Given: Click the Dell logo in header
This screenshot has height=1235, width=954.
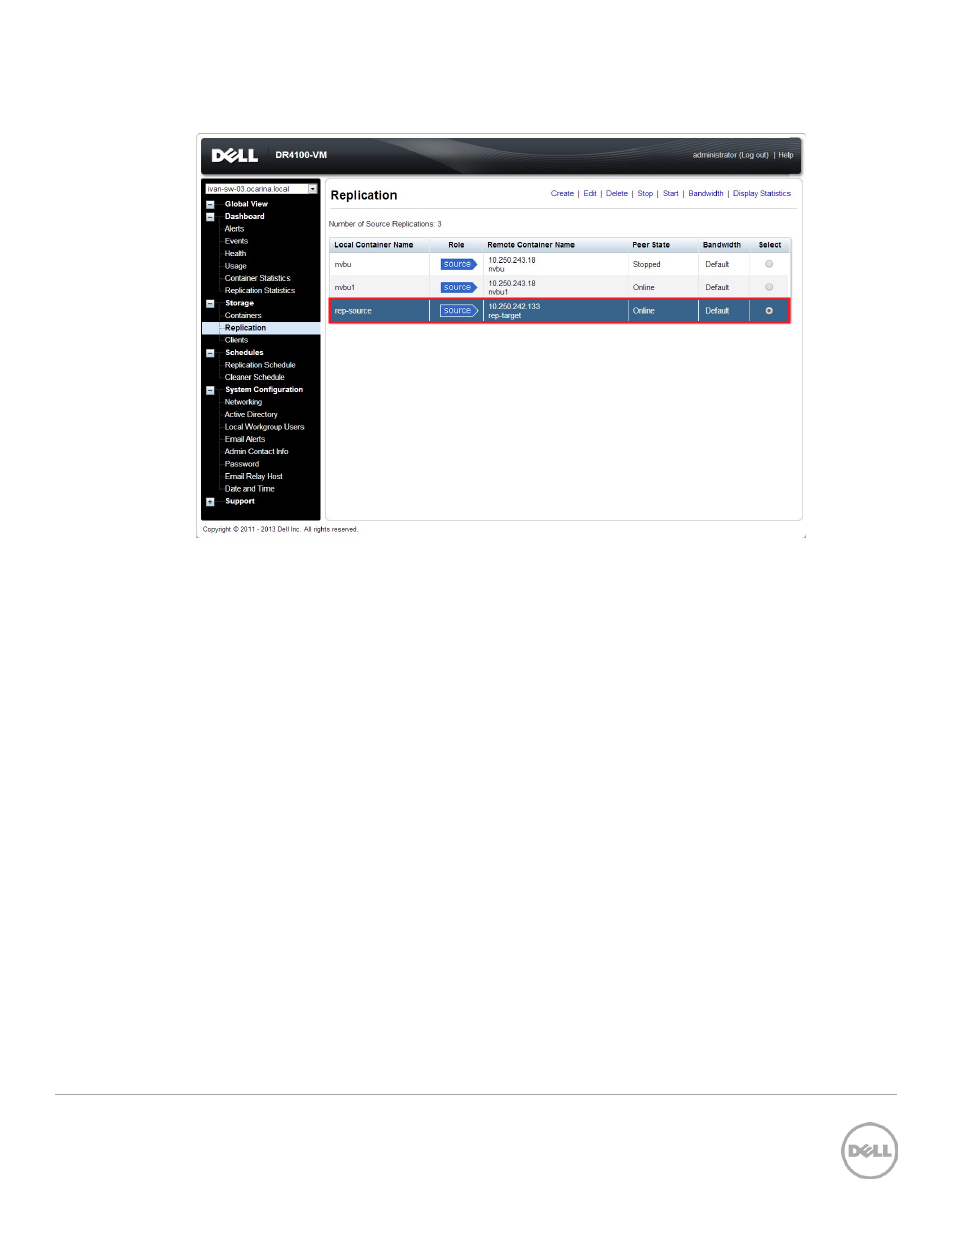Looking at the screenshot, I should pyautogui.click(x=235, y=155).
